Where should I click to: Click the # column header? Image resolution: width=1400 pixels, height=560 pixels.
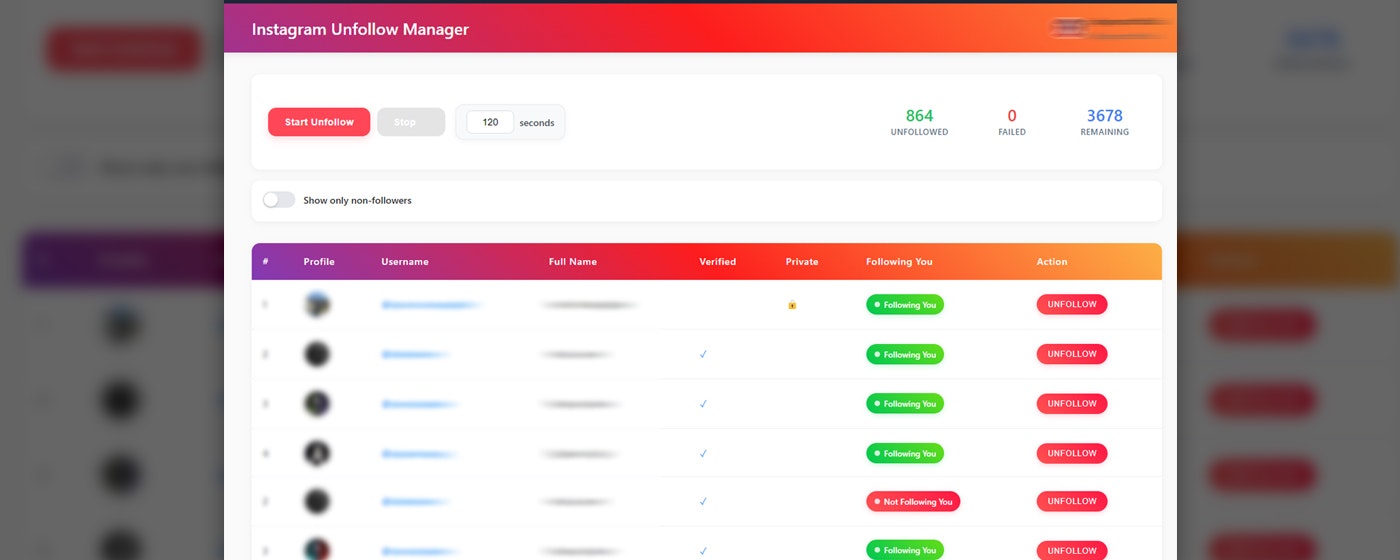[x=265, y=262]
